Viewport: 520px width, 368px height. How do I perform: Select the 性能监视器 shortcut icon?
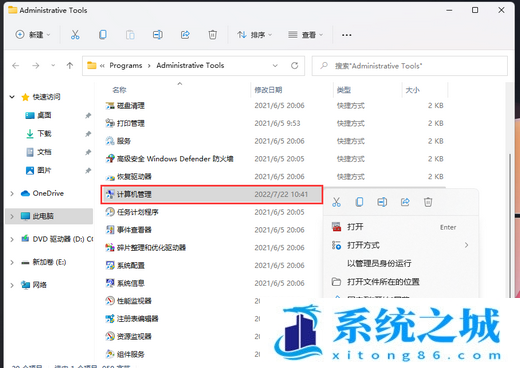click(x=110, y=301)
